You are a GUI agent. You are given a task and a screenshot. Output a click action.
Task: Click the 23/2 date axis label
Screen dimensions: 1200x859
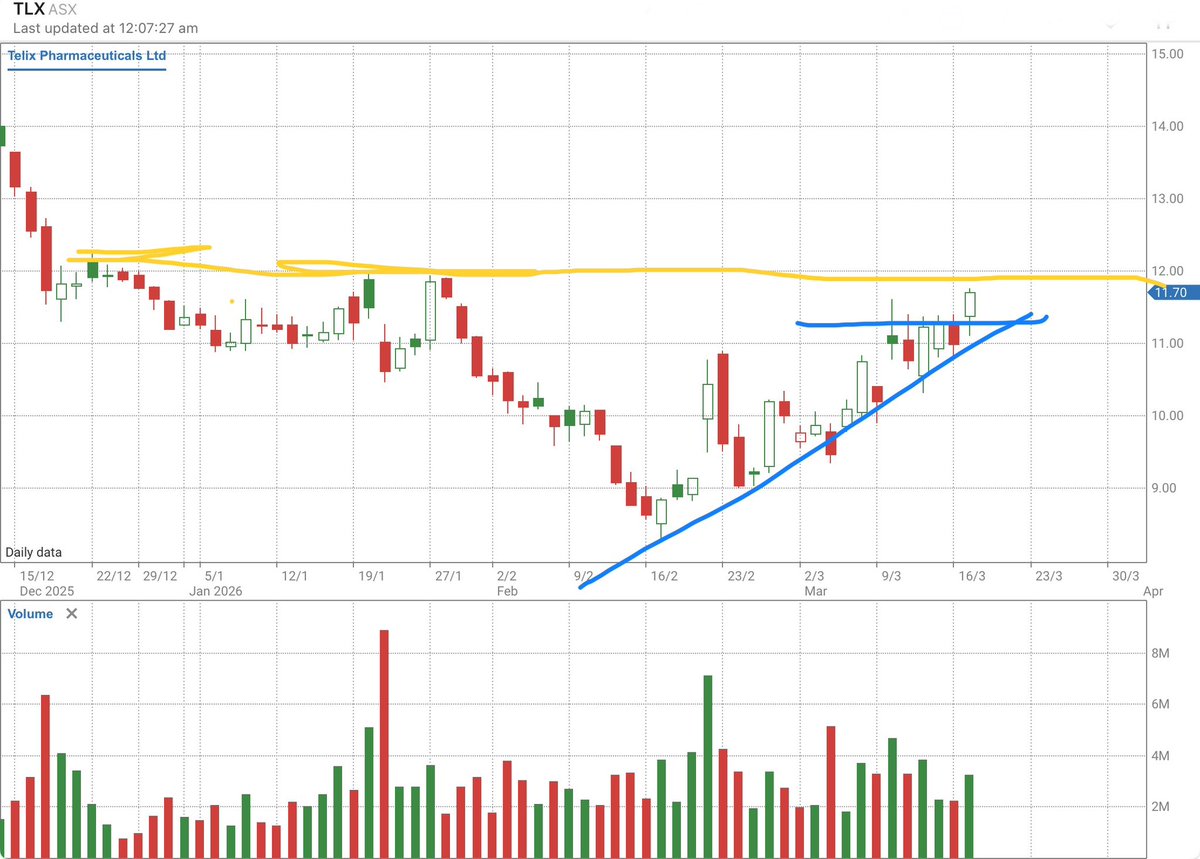(x=741, y=576)
